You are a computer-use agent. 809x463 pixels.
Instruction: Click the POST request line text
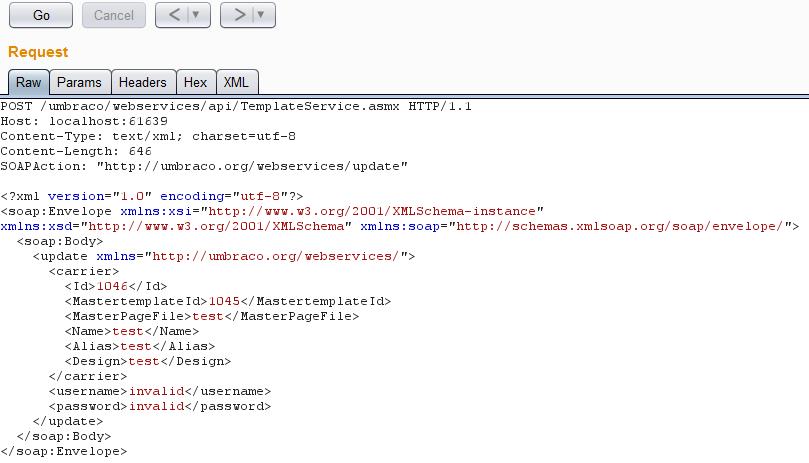pos(236,106)
